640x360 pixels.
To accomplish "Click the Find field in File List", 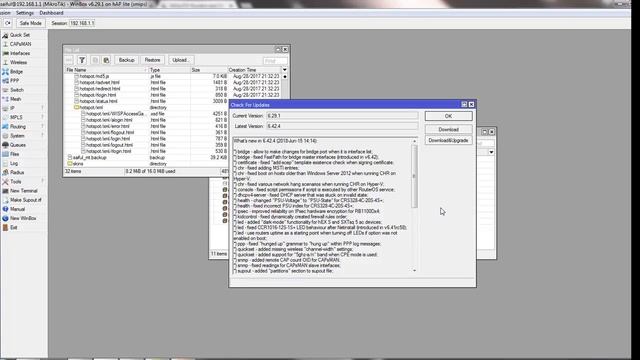I will [275, 61].
